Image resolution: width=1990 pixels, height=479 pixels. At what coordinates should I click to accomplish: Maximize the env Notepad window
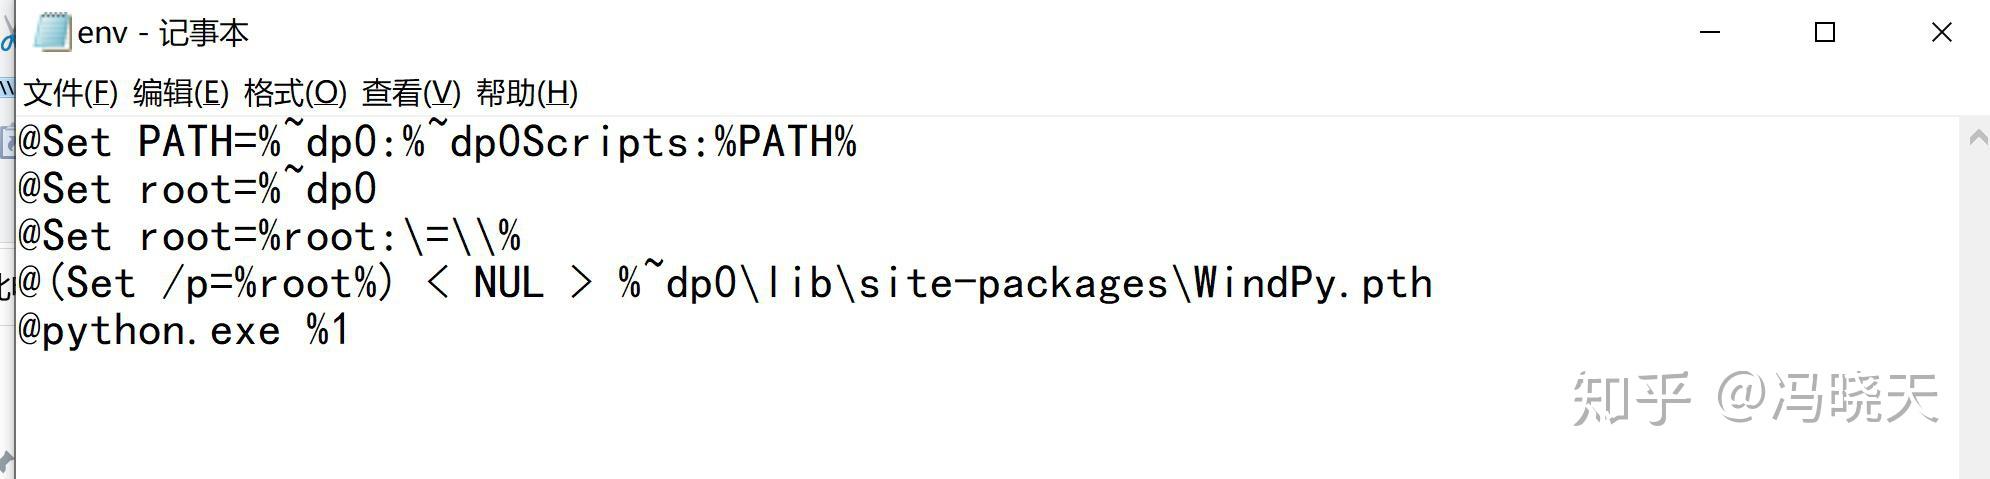coord(1825,33)
